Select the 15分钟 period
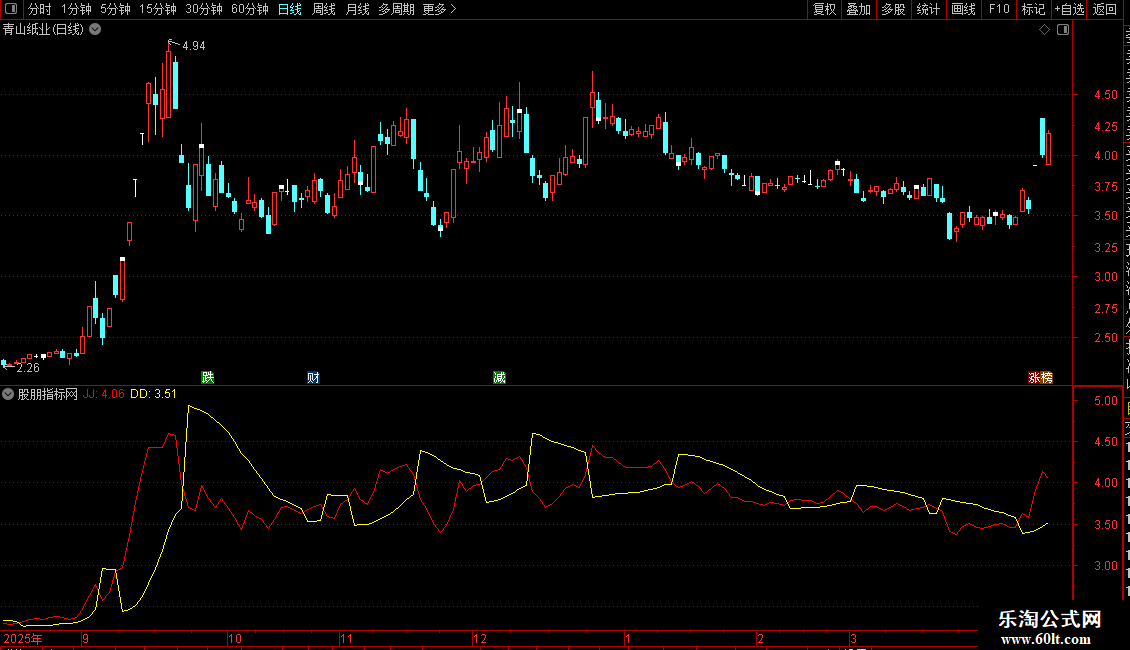 [x=158, y=9]
